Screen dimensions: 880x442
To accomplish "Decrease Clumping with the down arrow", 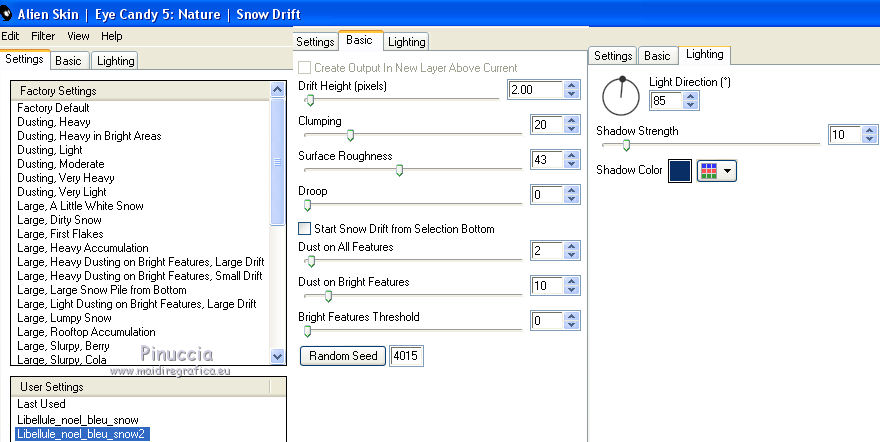I will [571, 128].
